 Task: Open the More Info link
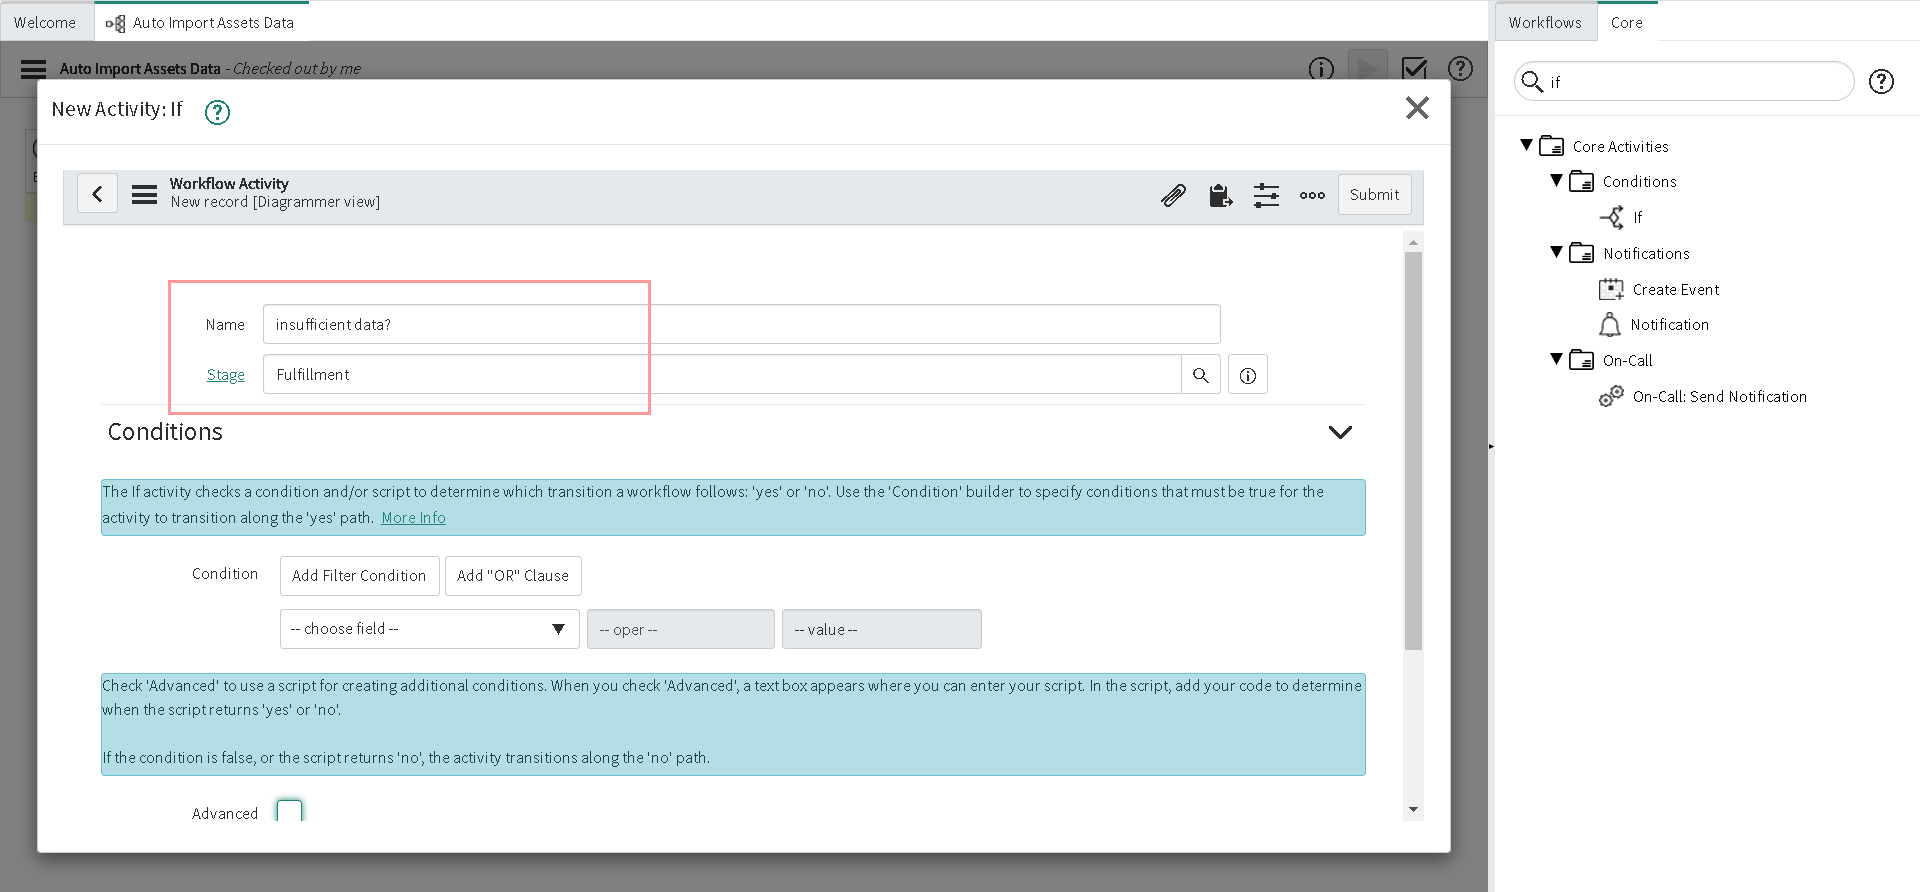pos(413,517)
